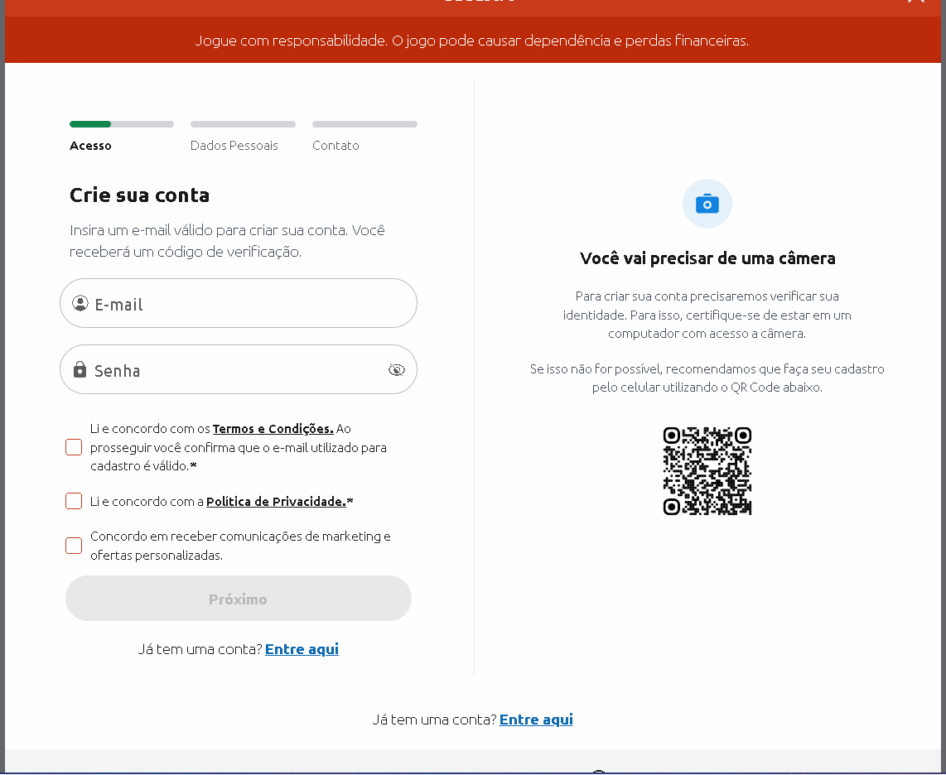Close the Cadastro dialog with the X
The image size is (946, 775).
tap(915, 3)
